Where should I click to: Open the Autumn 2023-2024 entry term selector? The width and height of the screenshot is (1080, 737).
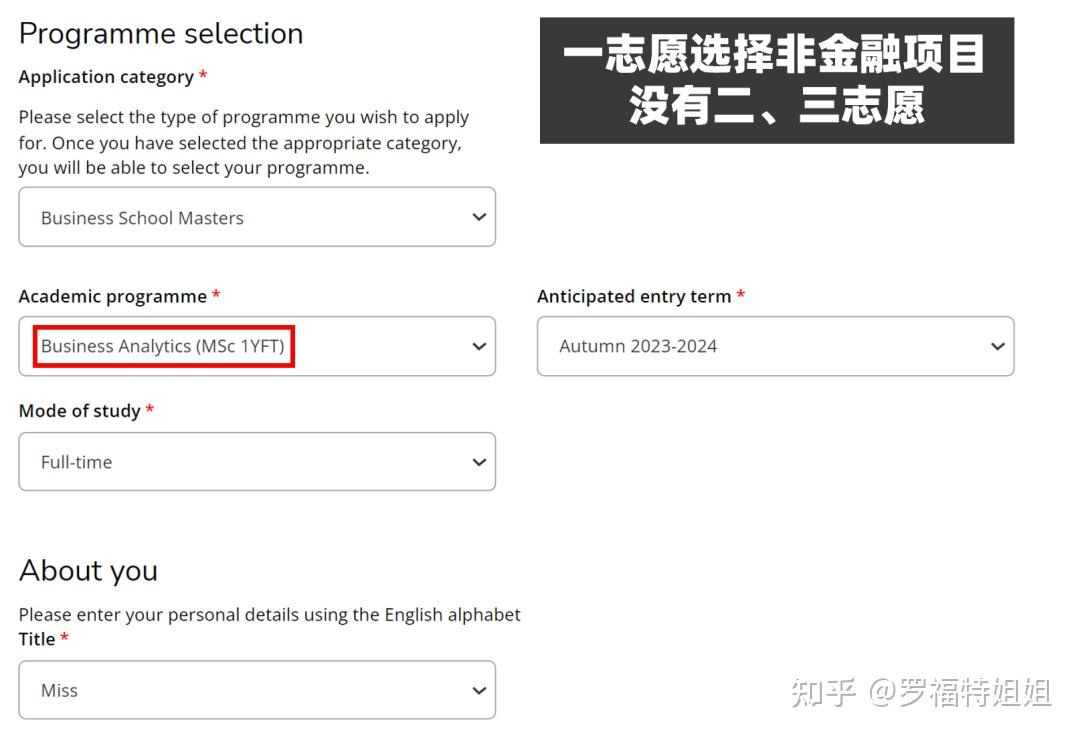pos(775,346)
